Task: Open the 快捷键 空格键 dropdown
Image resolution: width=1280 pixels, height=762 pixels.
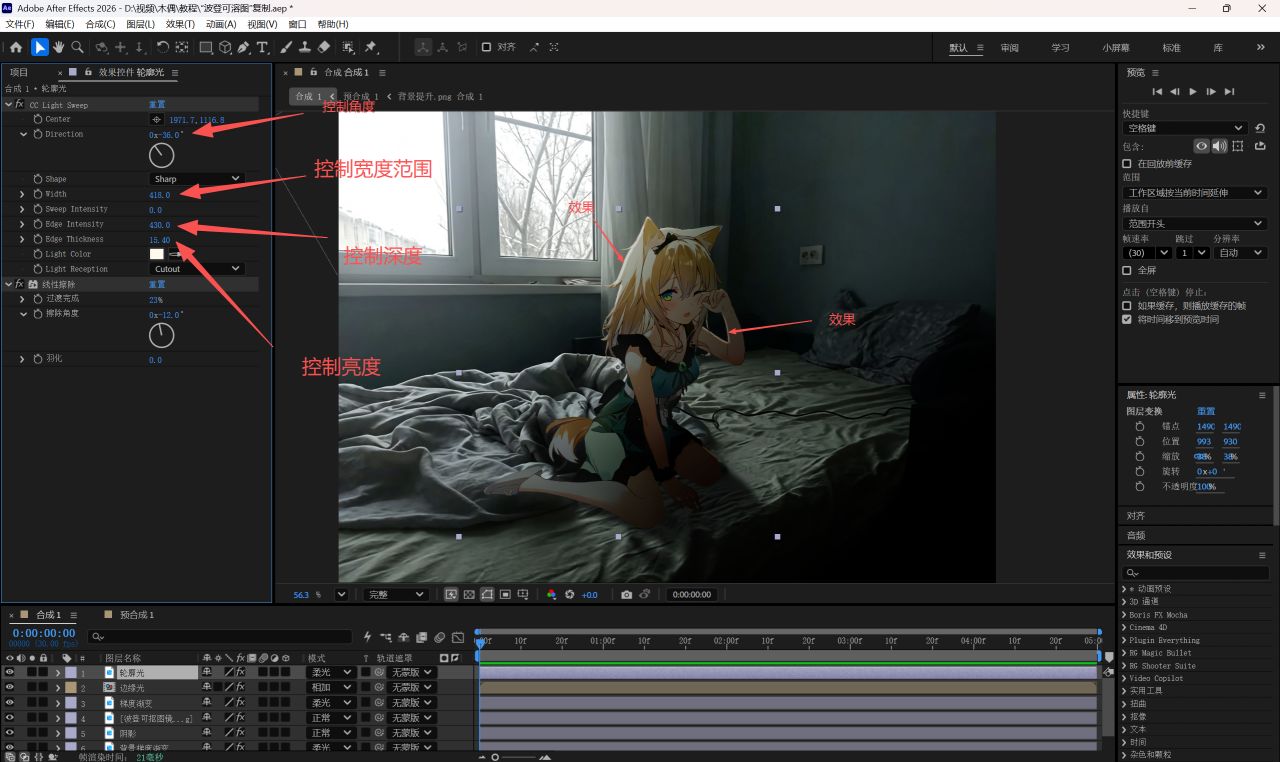Action: point(1184,128)
